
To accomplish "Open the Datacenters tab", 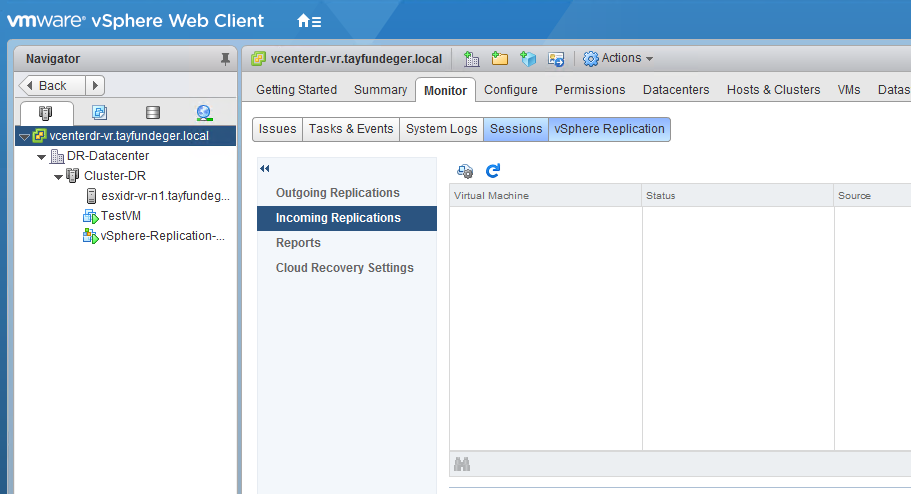I will (x=676, y=90).
